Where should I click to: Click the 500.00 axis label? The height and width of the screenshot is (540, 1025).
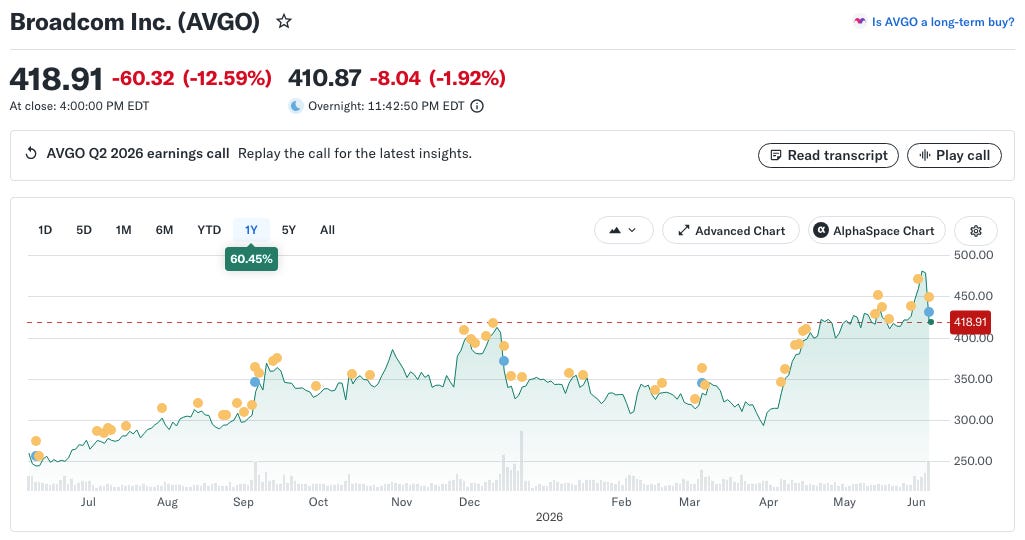click(973, 255)
